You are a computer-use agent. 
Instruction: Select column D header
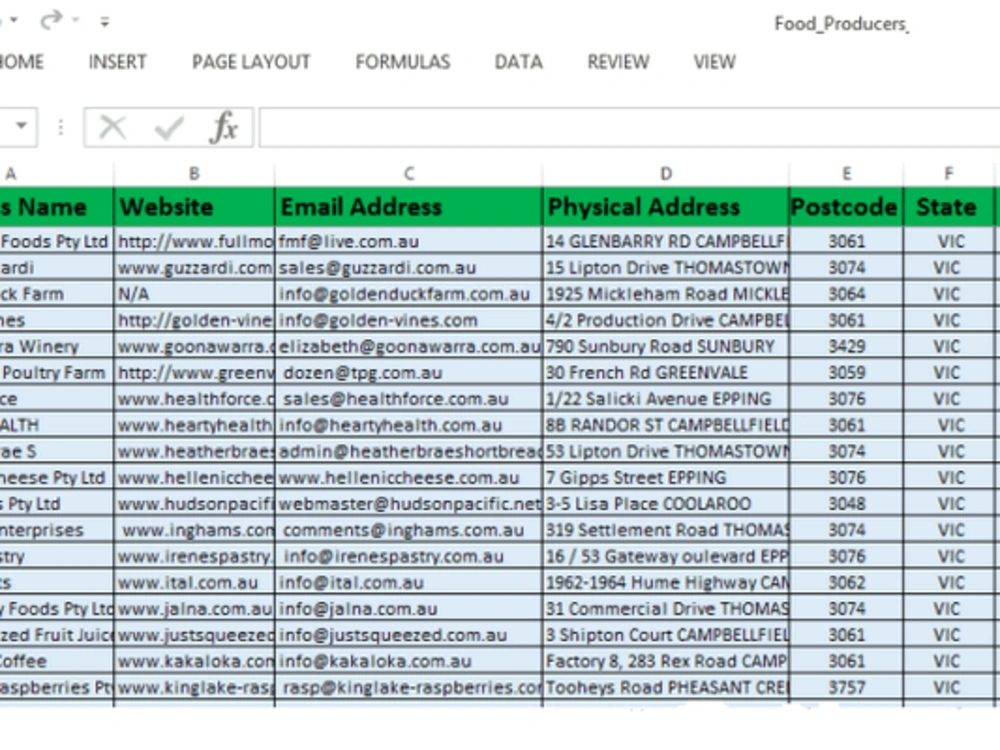point(666,173)
